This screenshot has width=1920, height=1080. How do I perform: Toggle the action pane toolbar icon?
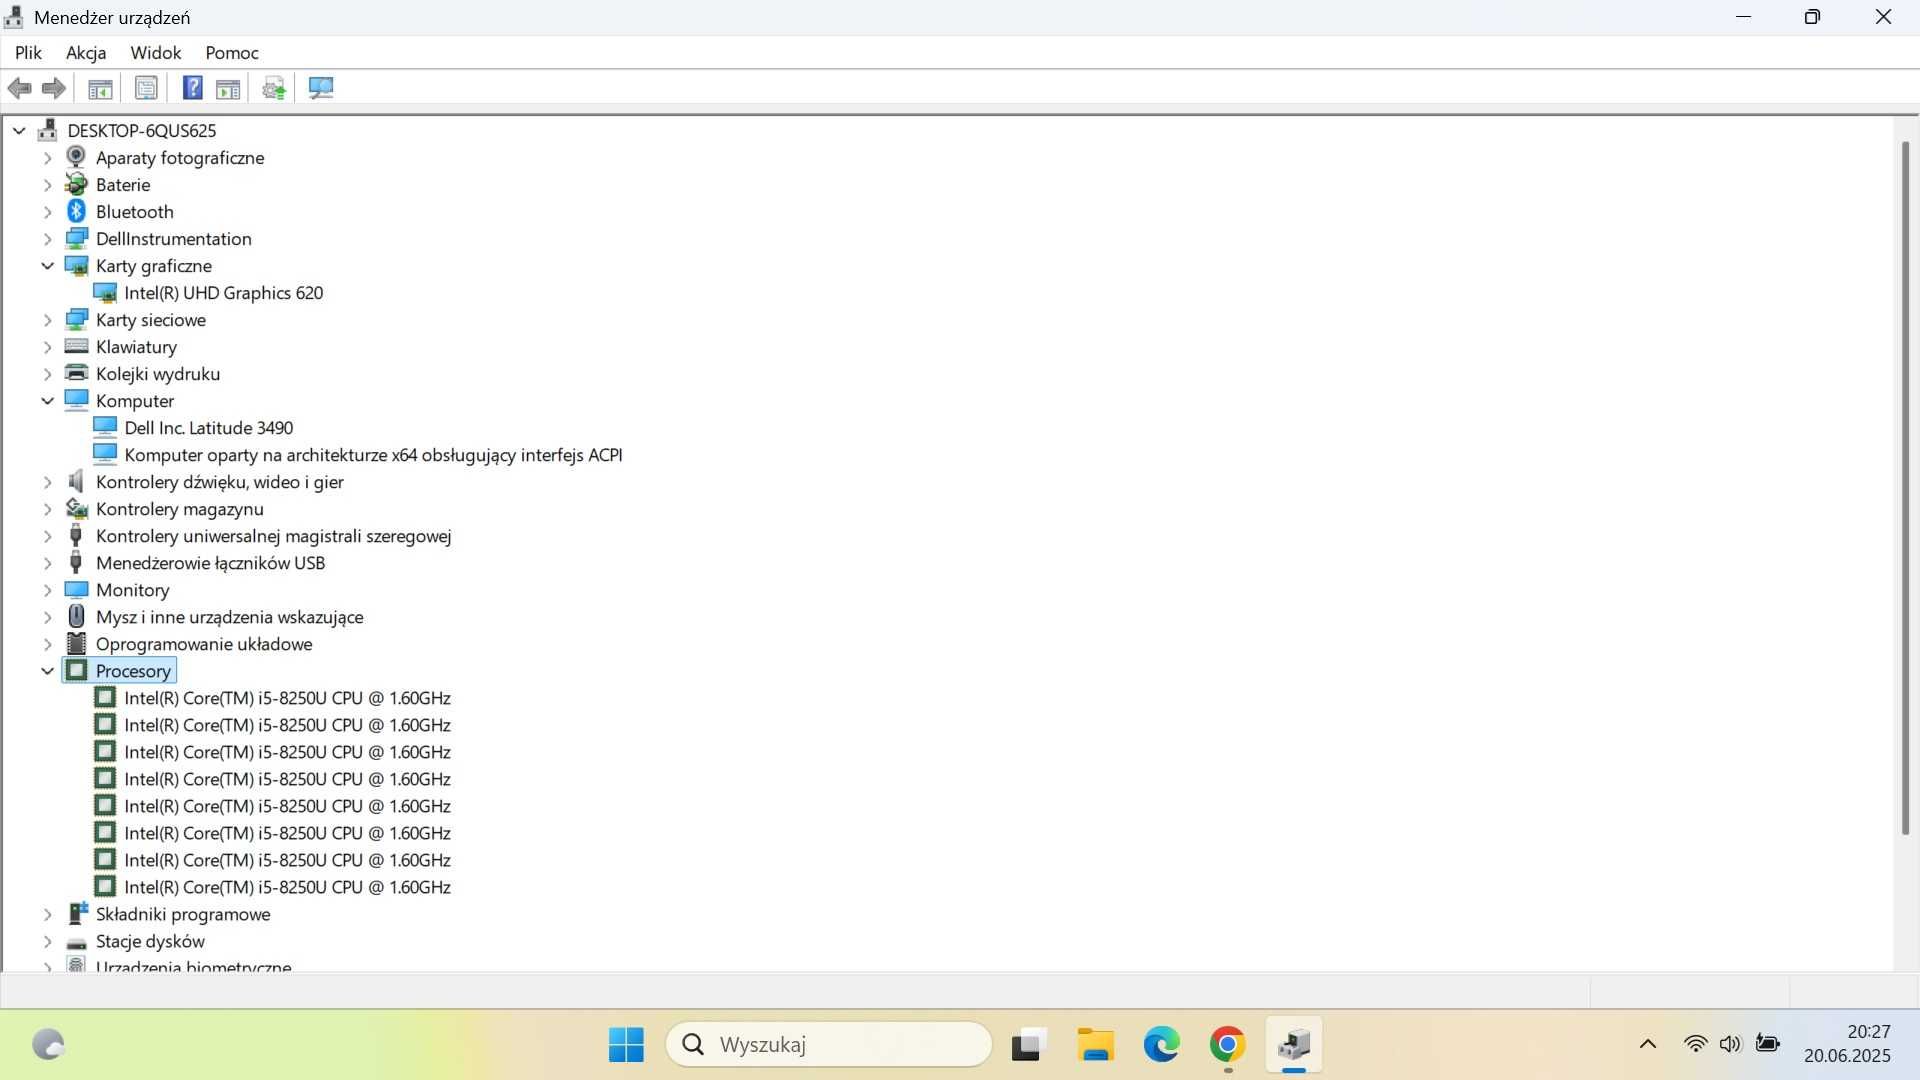pos(228,89)
